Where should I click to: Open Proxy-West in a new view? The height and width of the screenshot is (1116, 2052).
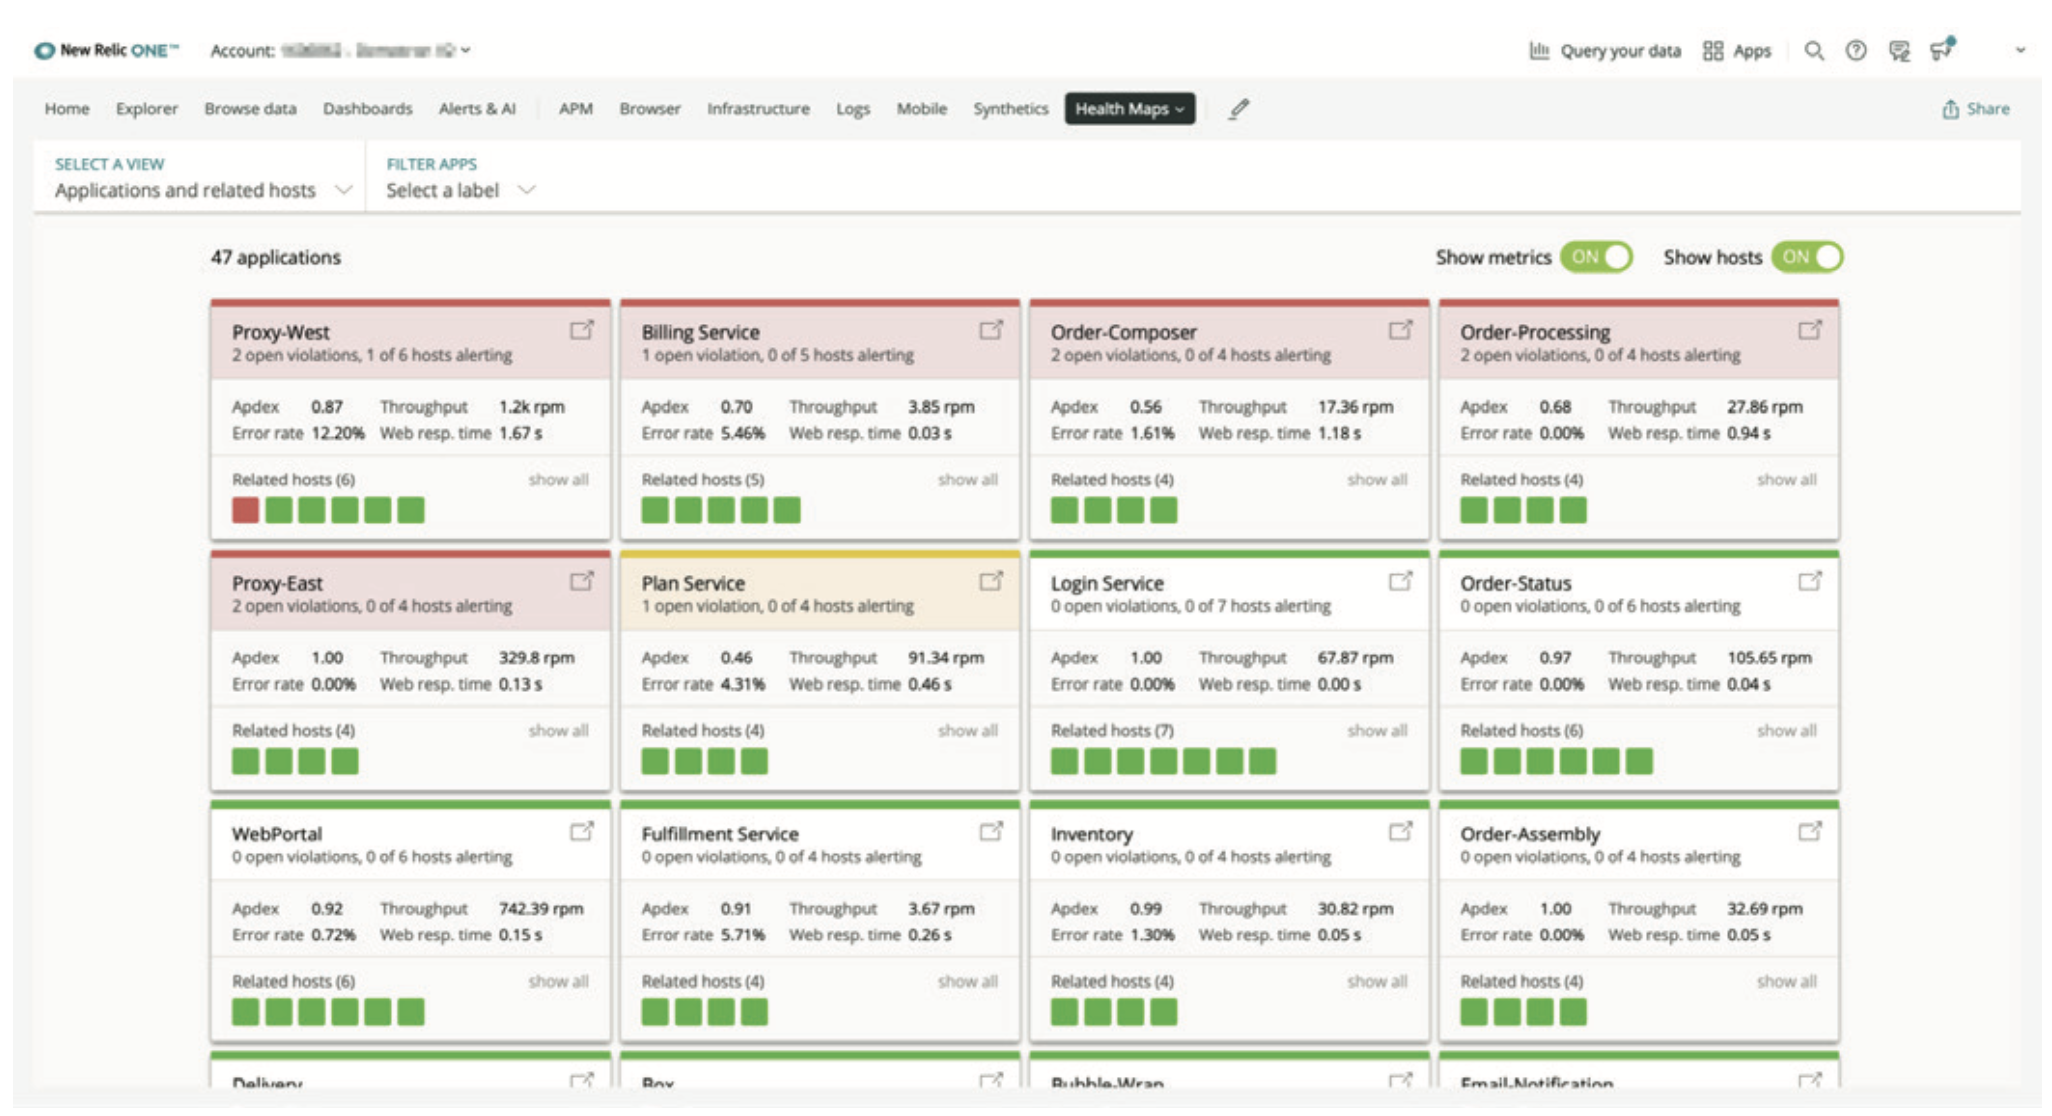coord(581,330)
